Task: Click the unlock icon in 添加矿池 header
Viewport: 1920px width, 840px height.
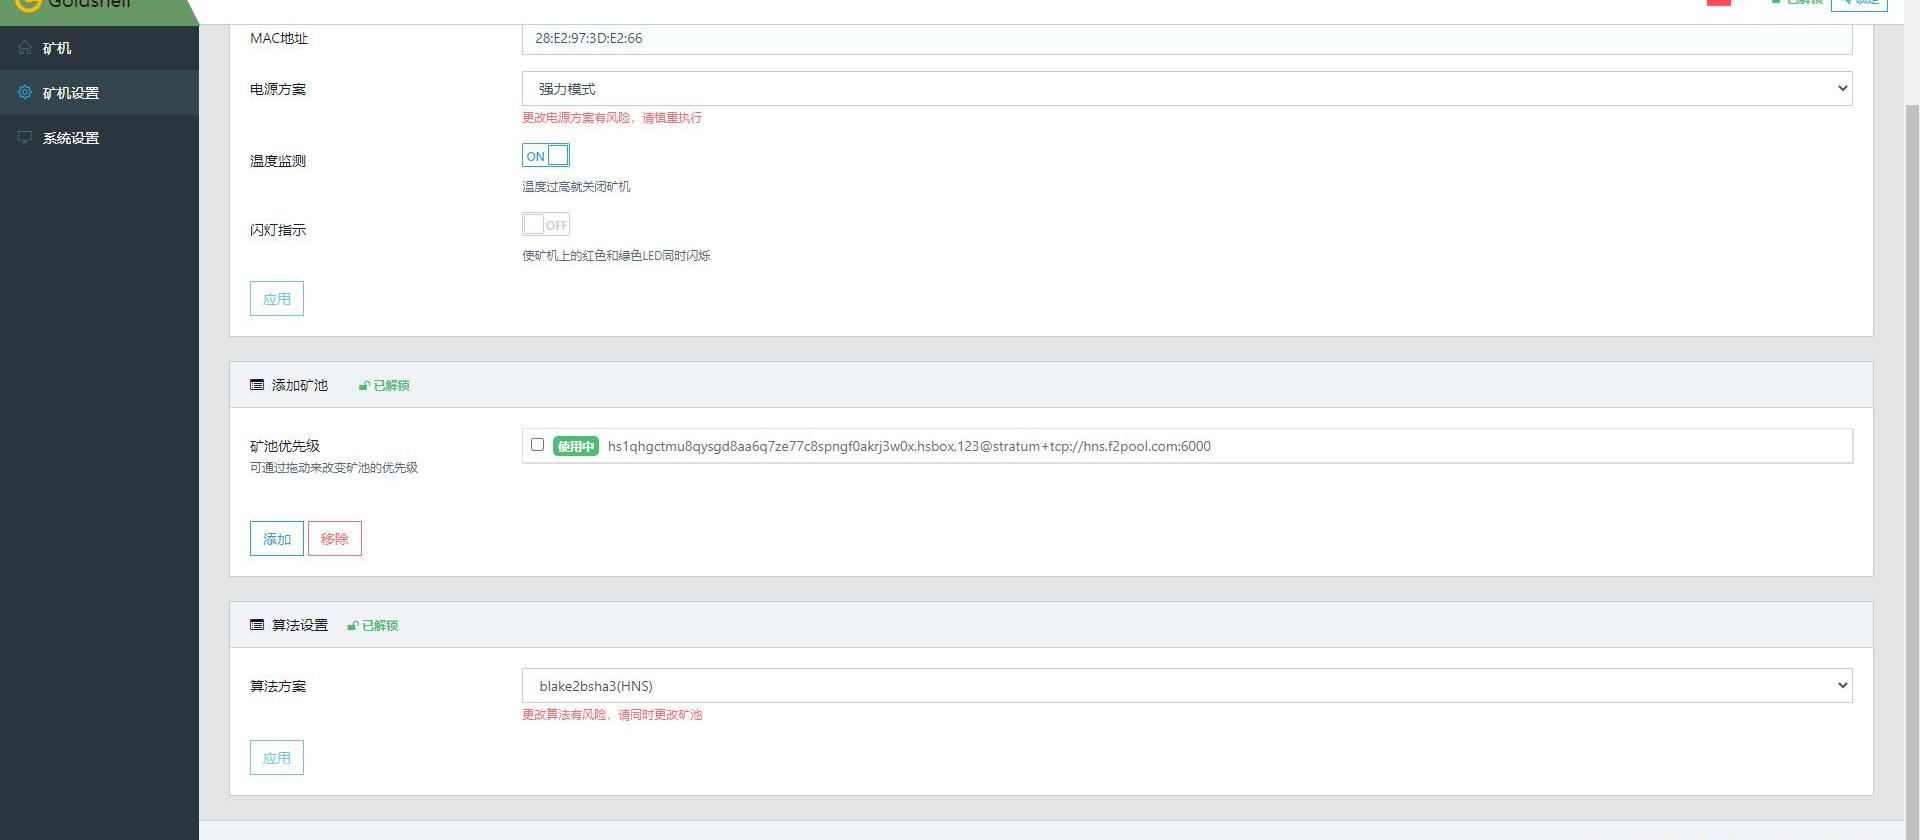Action: [364, 386]
